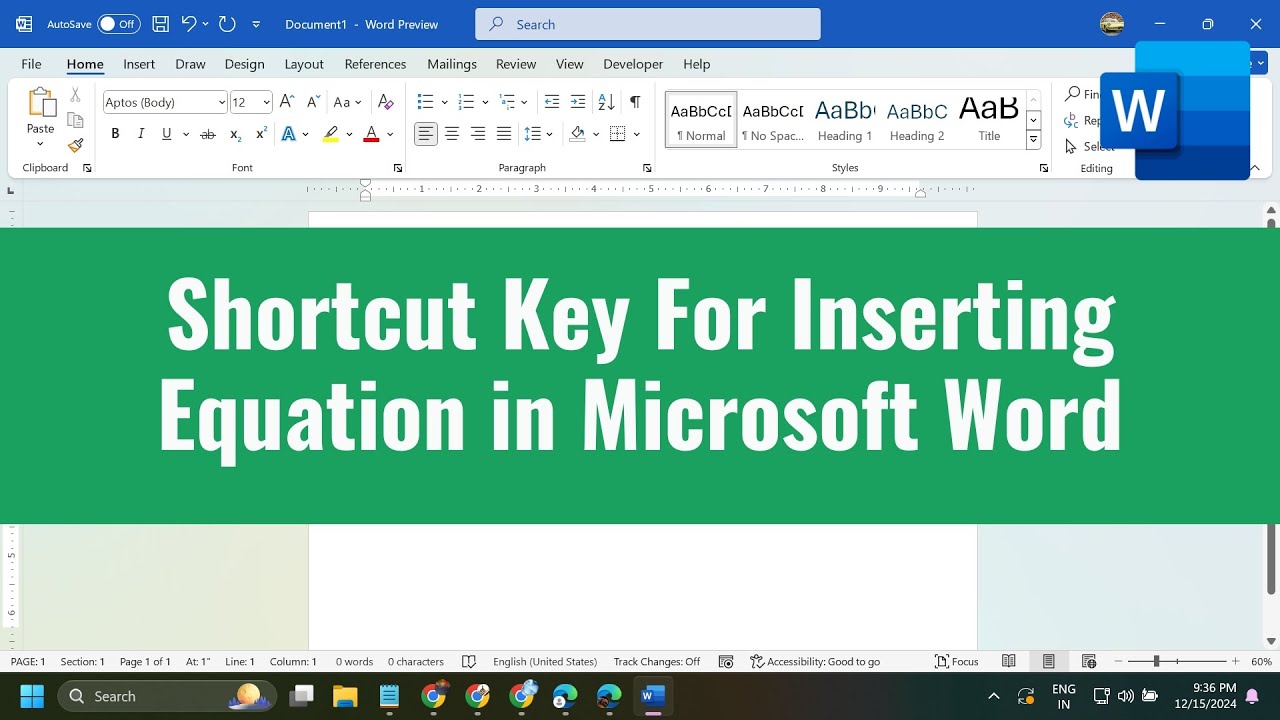Click the Windows Start button
Screen dimensions: 1280x720
click(32, 696)
